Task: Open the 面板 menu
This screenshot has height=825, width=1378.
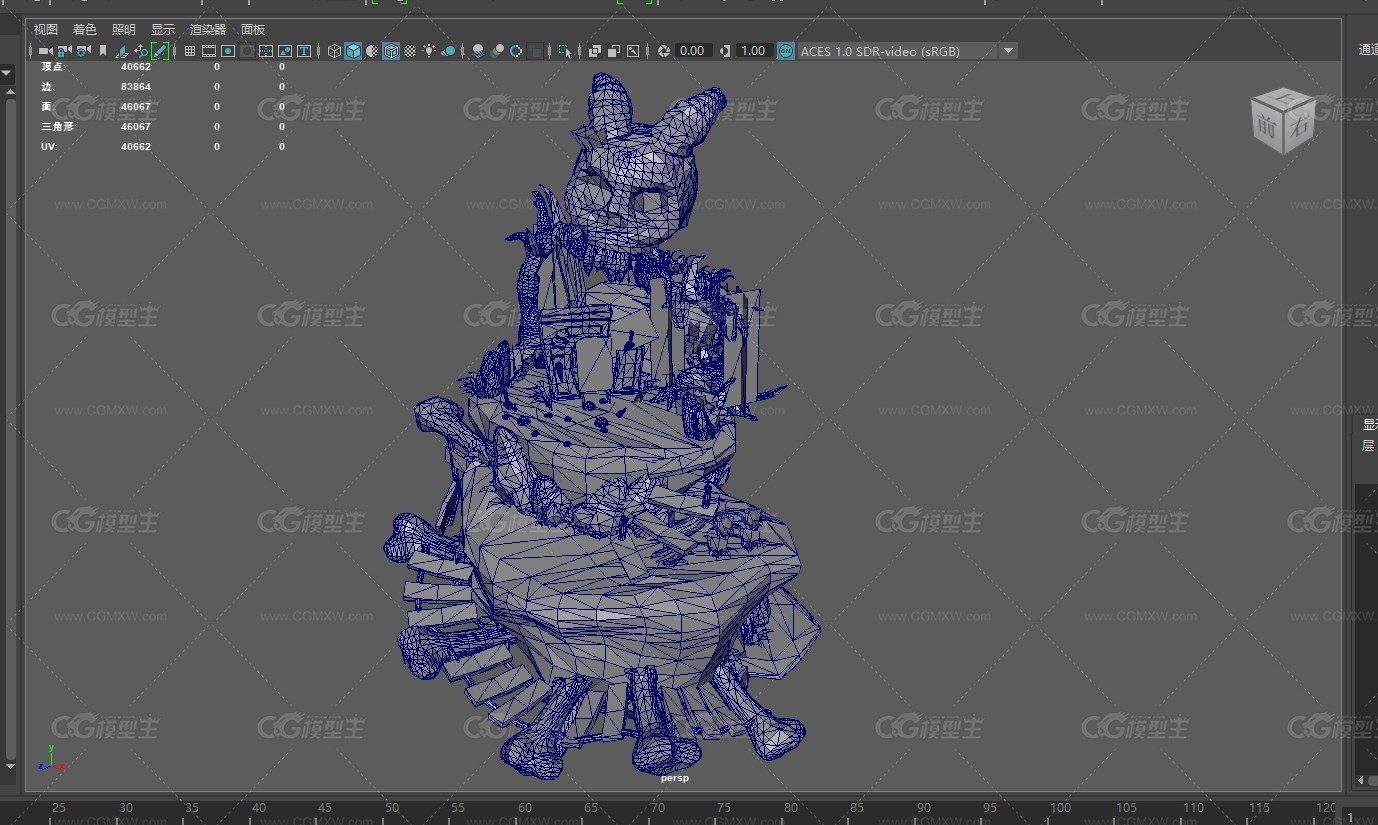Action: (253, 30)
